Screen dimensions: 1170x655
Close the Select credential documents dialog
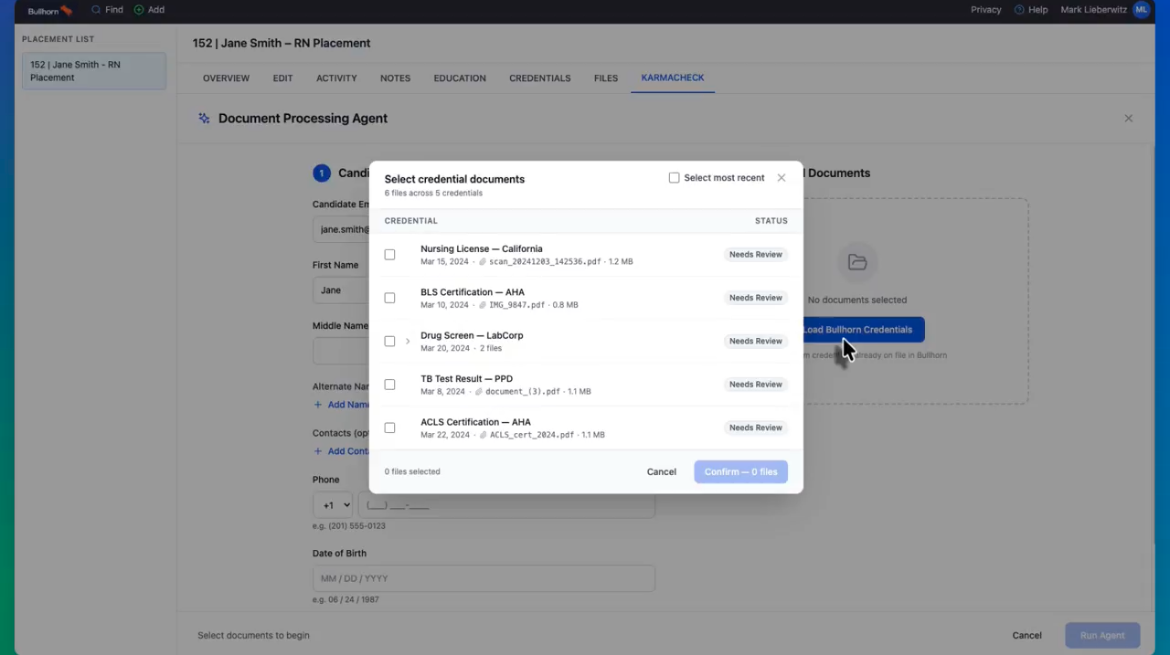click(x=781, y=178)
